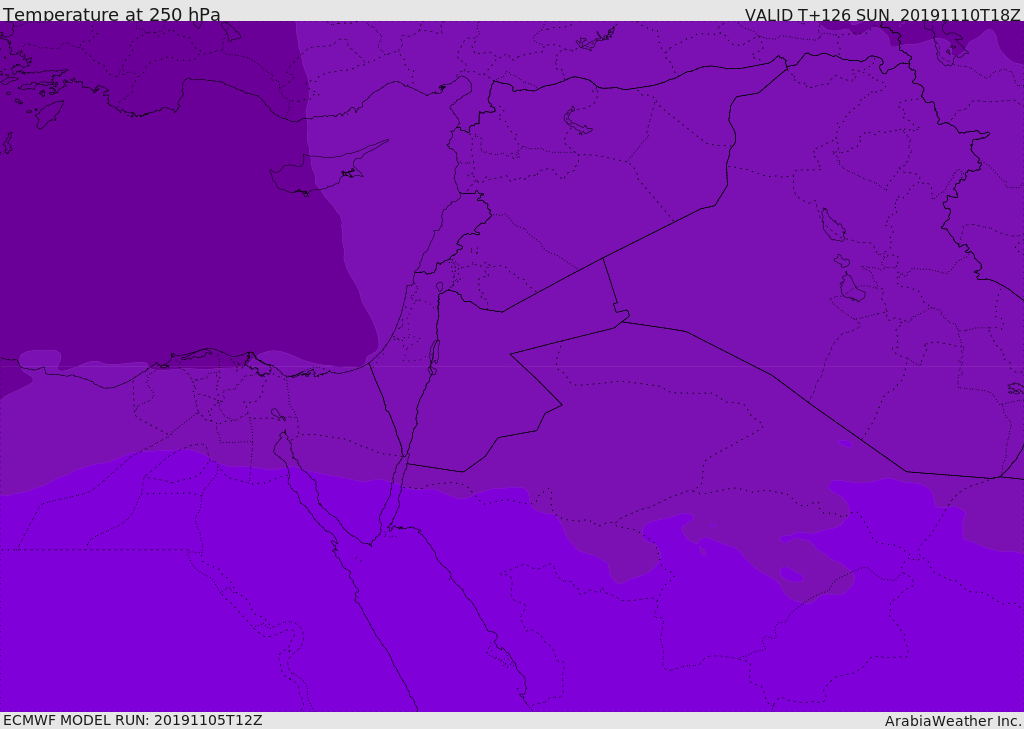
Task: Click the 'Temperature at 250 hPa' title
Action: pyautogui.click(x=112, y=14)
